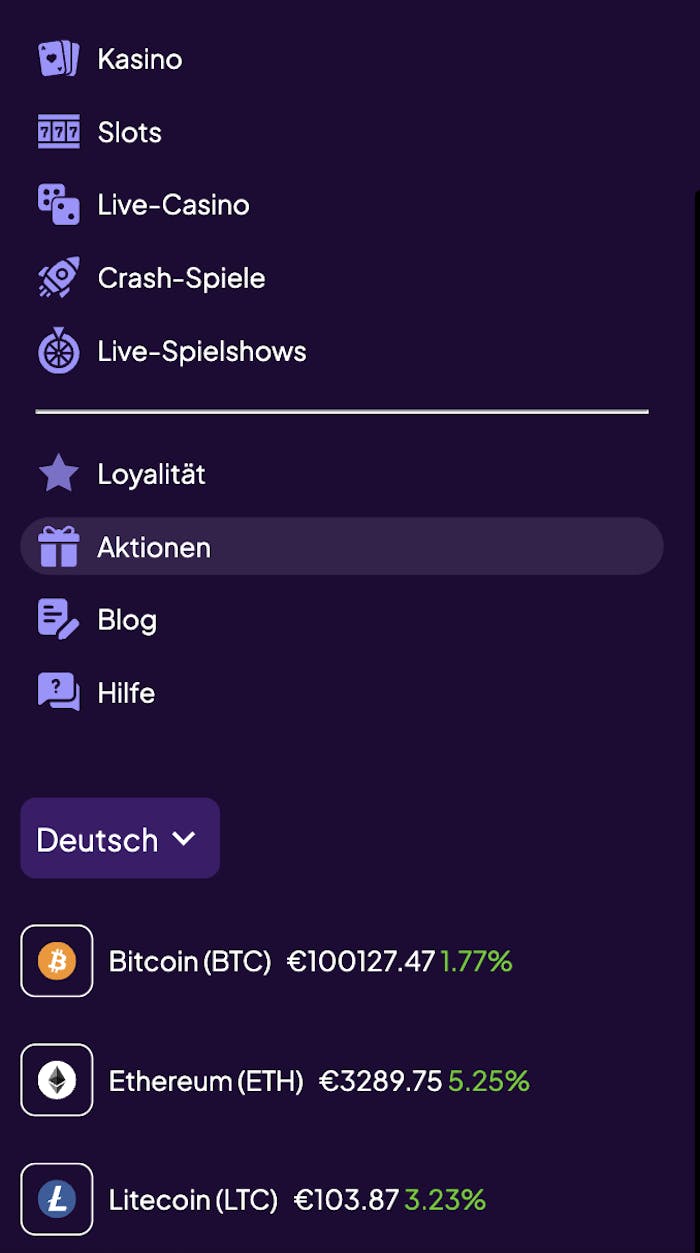Click the Hilfe question bubble icon
Image resolution: width=700 pixels, height=1253 pixels.
(x=58, y=693)
